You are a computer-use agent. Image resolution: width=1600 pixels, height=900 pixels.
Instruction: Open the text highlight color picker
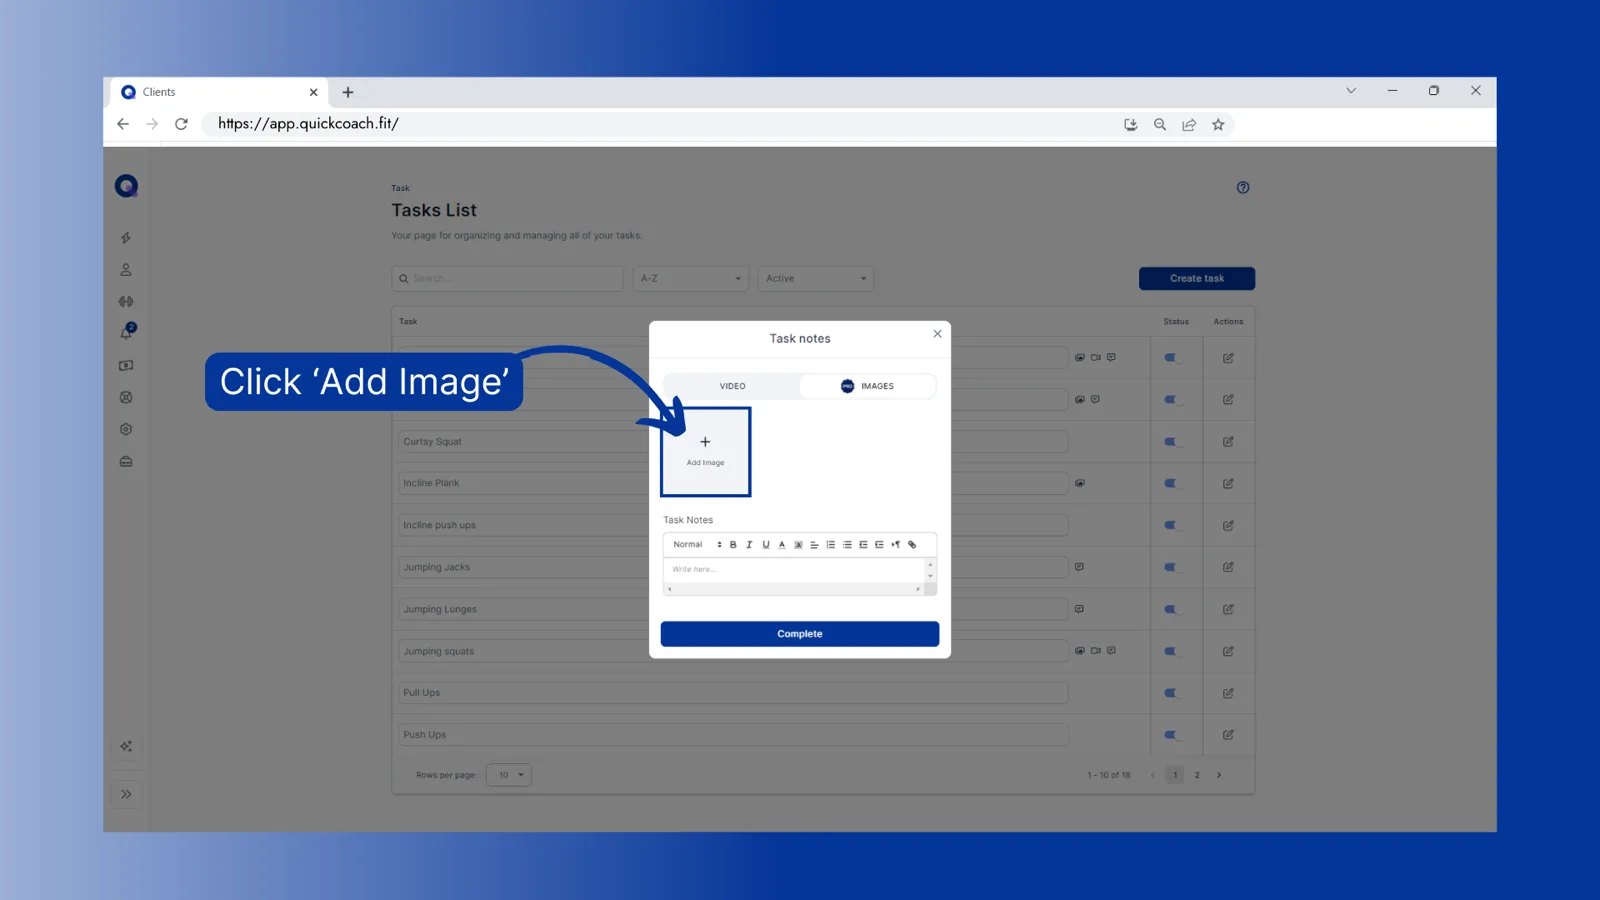tap(798, 545)
